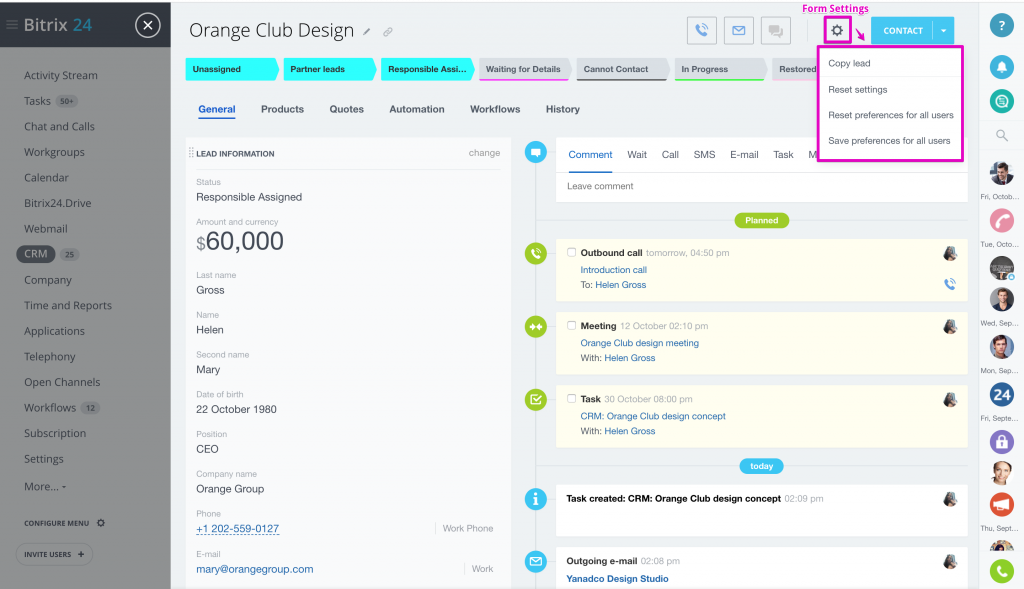Click the envelope icon beside Outgoing e-mail

click(x=536, y=562)
